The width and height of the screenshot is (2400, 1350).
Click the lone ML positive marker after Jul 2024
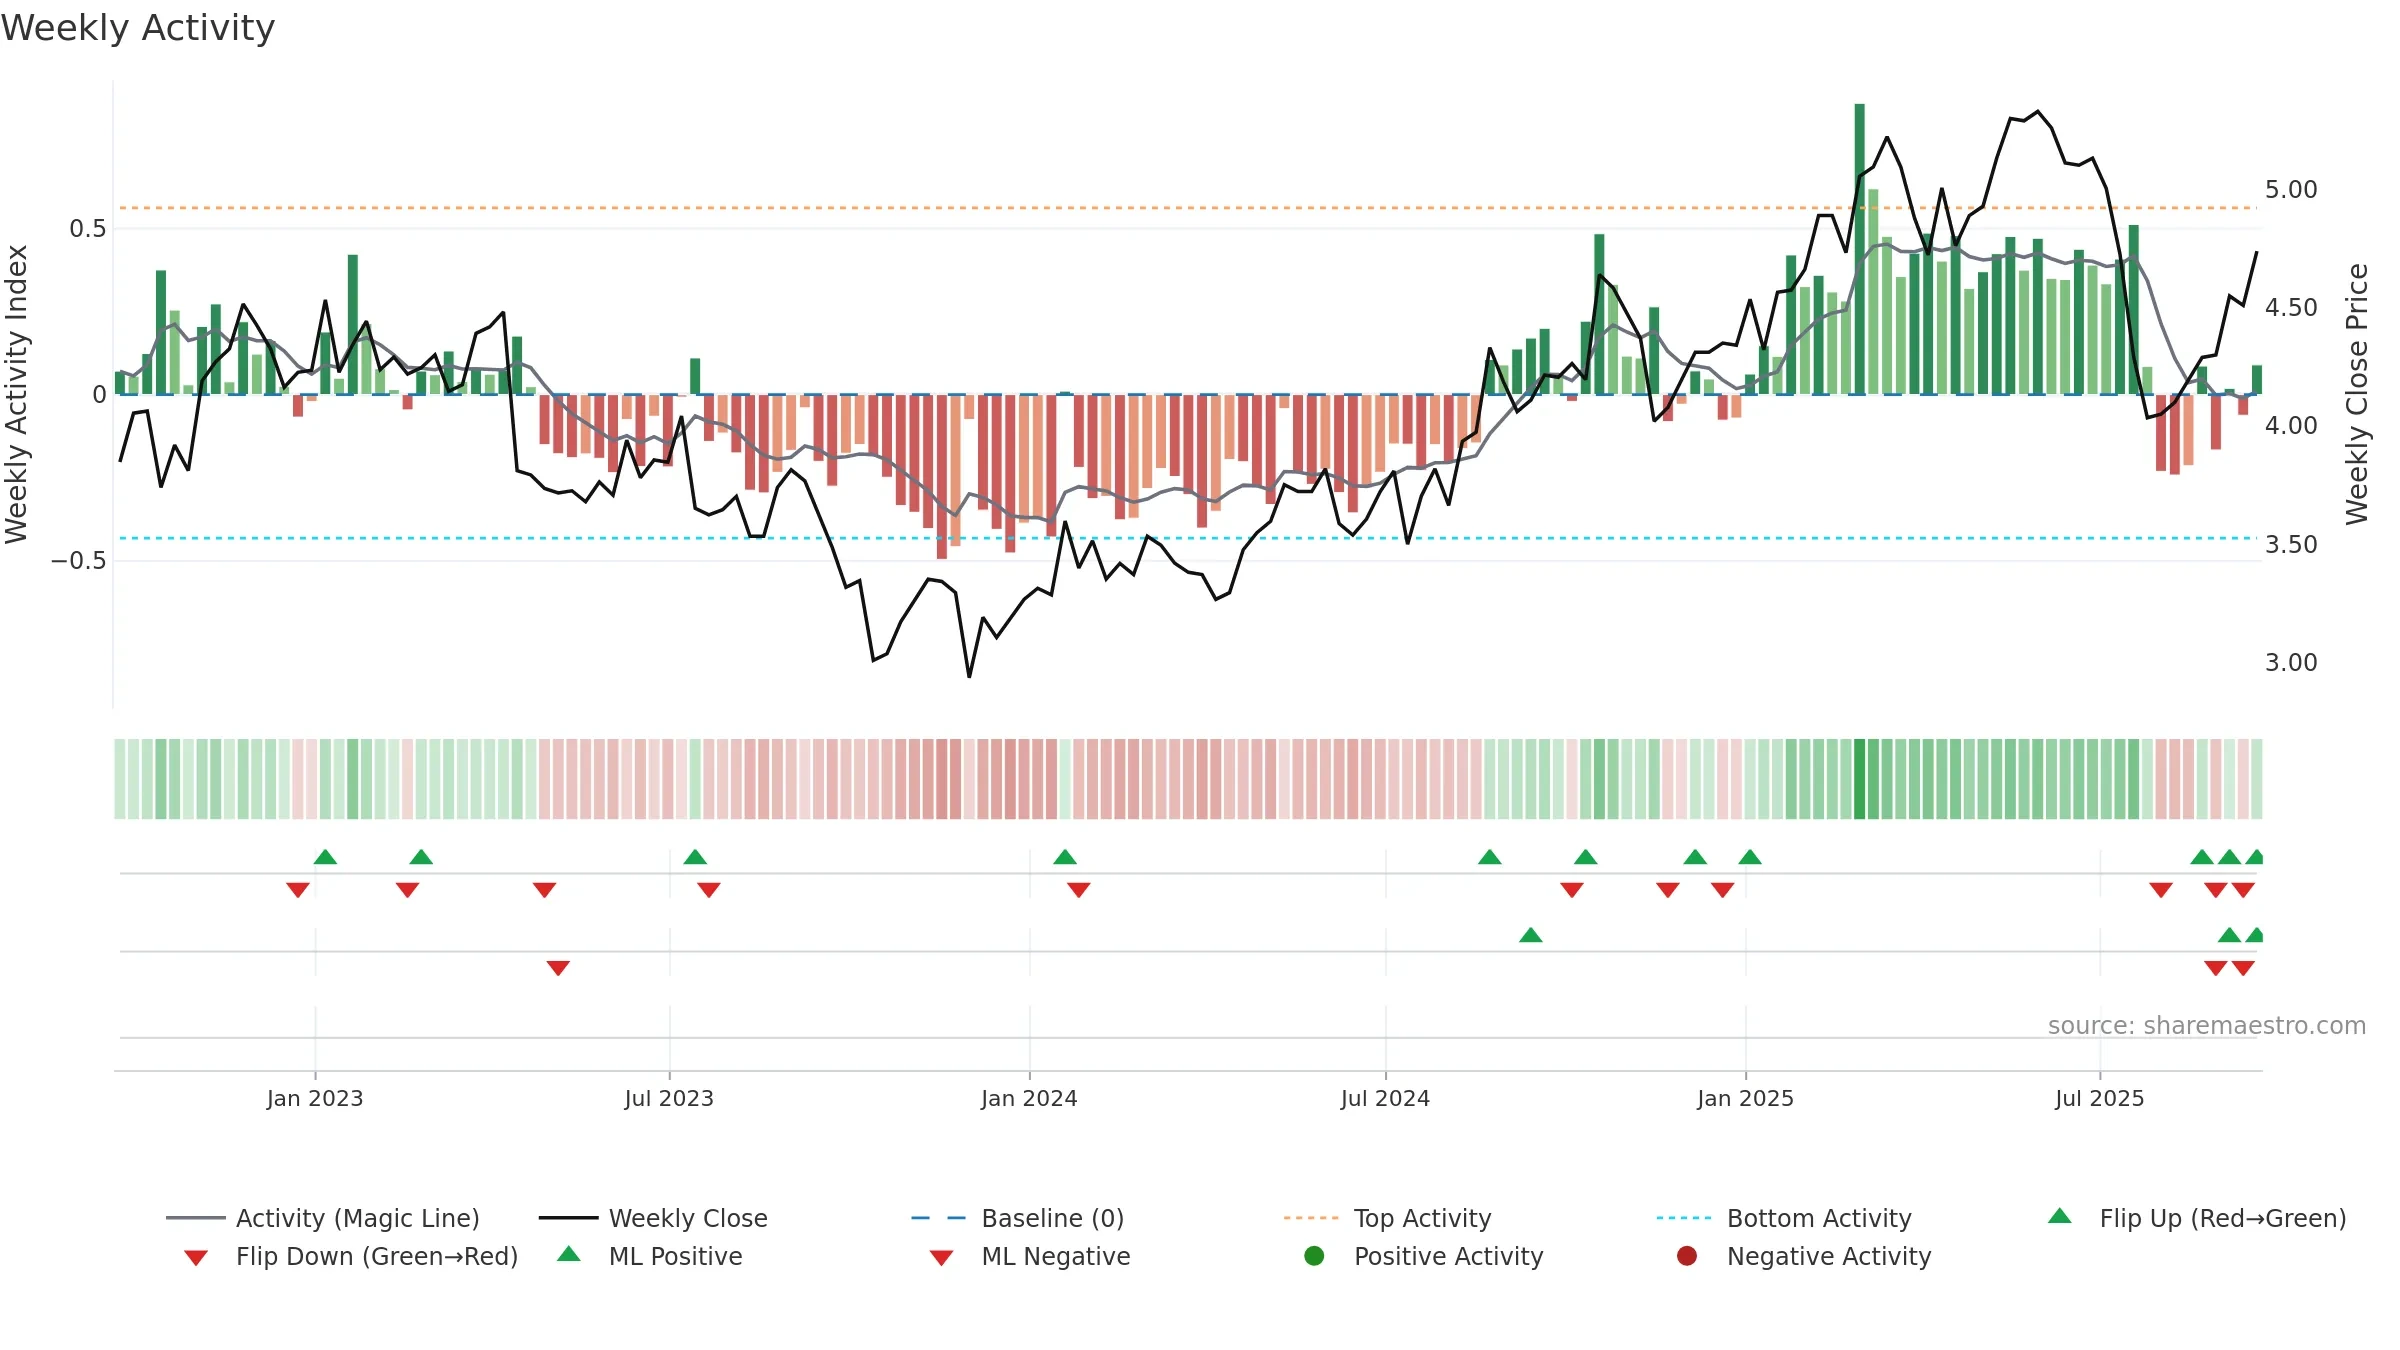(x=1531, y=935)
